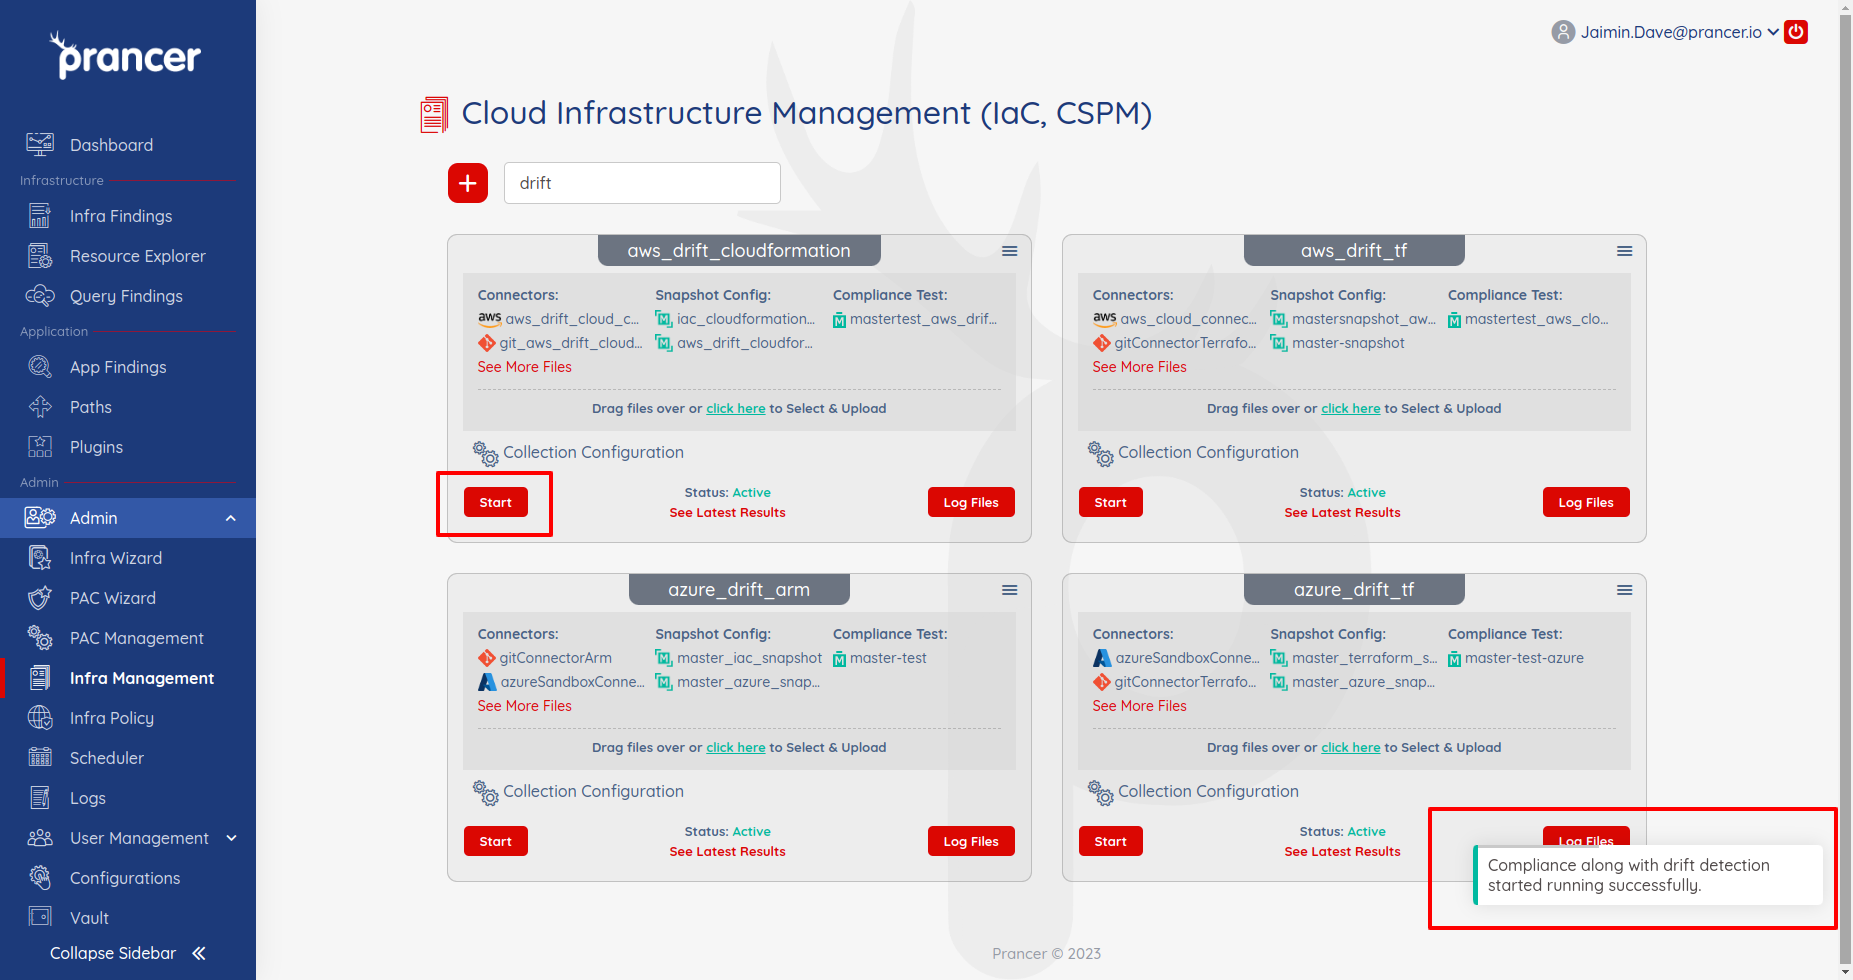This screenshot has height=980, width=1853.
Task: Open hamburger menu on aws_drift_tf card
Action: pos(1625,251)
